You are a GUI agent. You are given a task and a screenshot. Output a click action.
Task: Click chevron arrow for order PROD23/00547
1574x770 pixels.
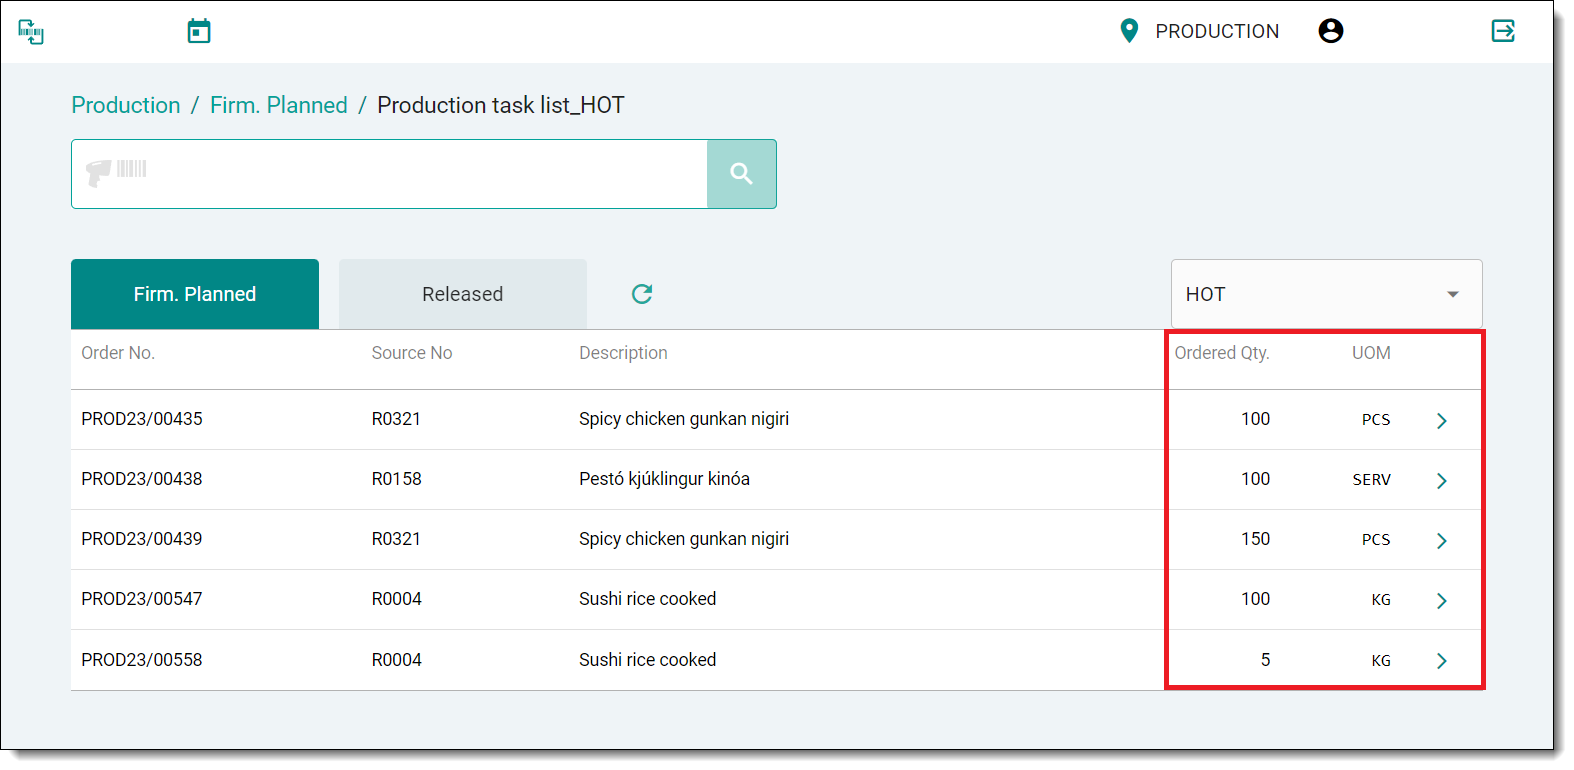pos(1441,601)
